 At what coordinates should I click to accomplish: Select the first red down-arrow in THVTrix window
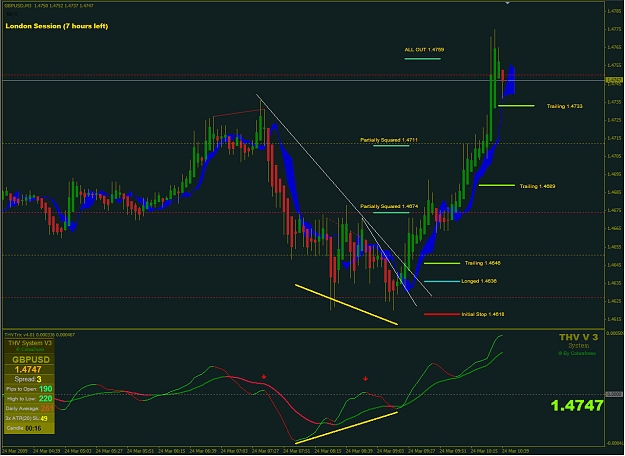263,377
